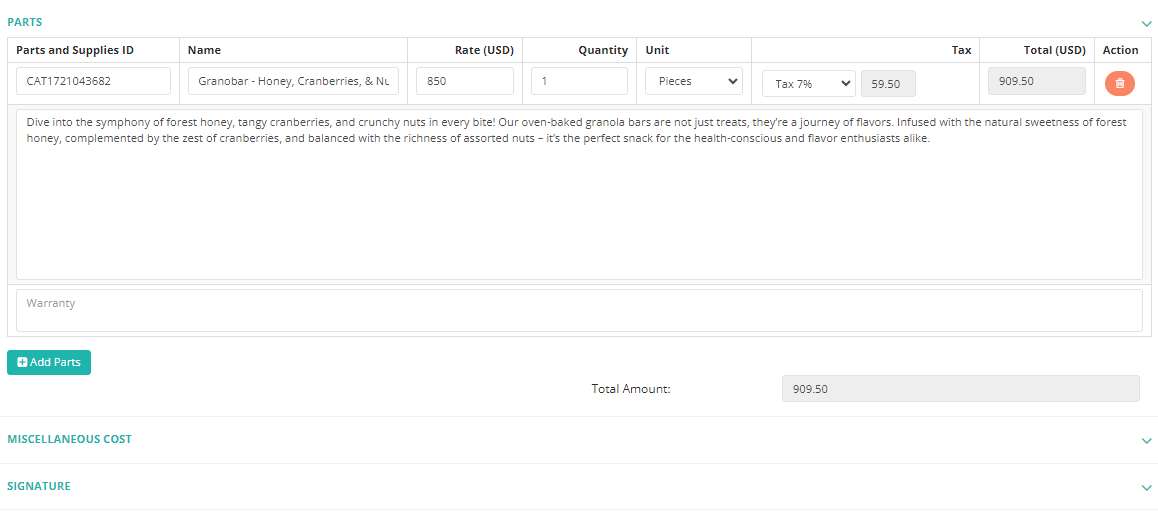Click the Warranty text field
The height and width of the screenshot is (512, 1158).
pos(579,310)
